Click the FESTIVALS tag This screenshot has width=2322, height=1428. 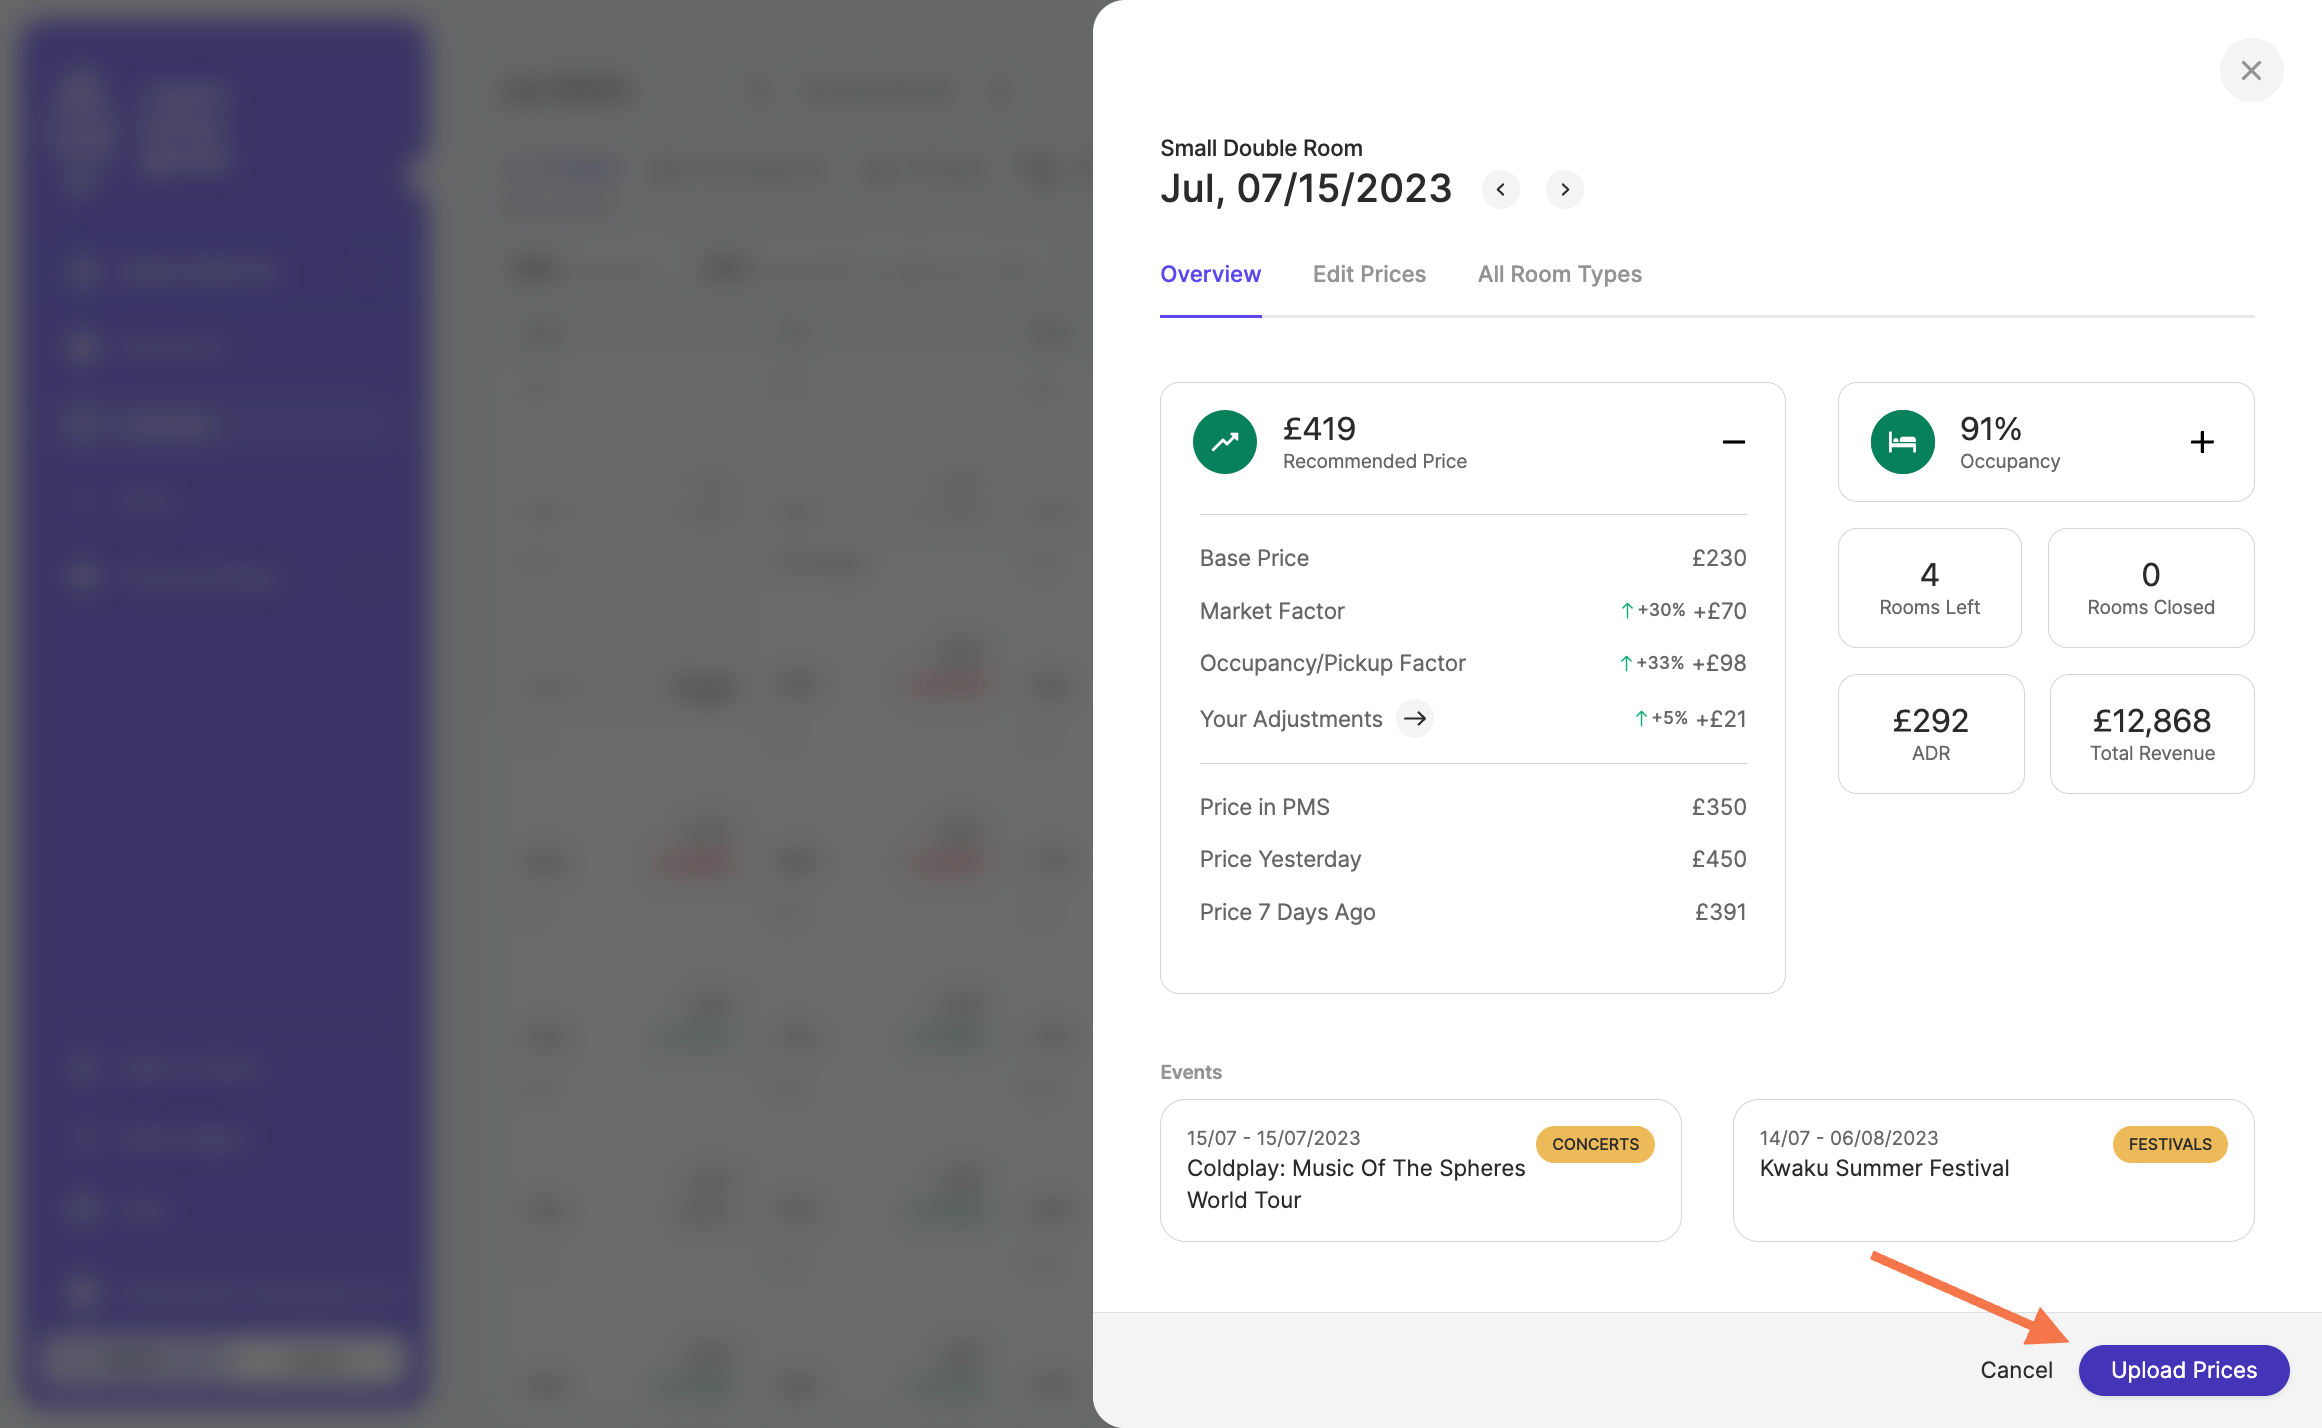click(x=2170, y=1144)
